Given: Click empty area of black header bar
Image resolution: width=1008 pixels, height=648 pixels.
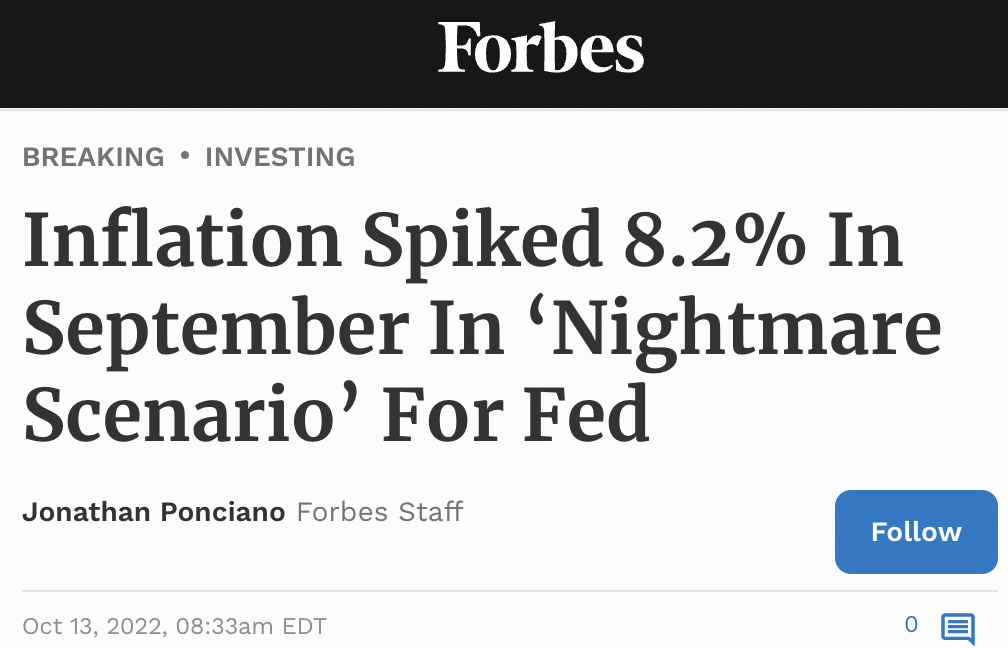Looking at the screenshot, I should 200,50.
